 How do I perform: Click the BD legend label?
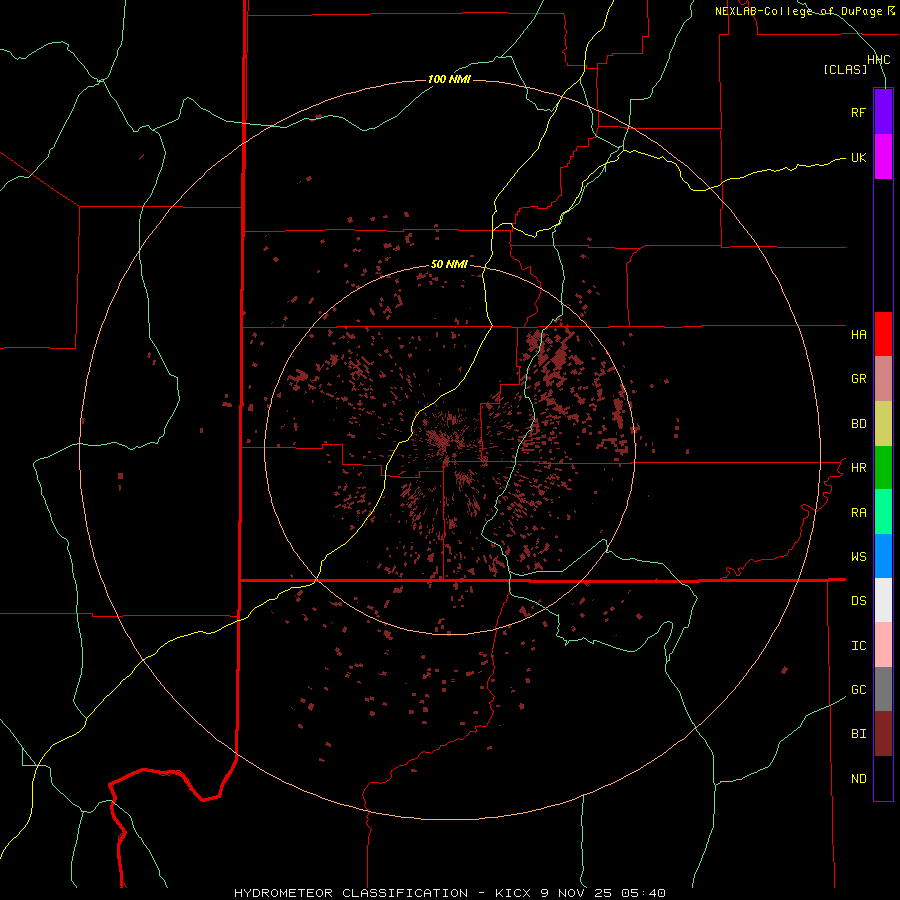click(858, 424)
